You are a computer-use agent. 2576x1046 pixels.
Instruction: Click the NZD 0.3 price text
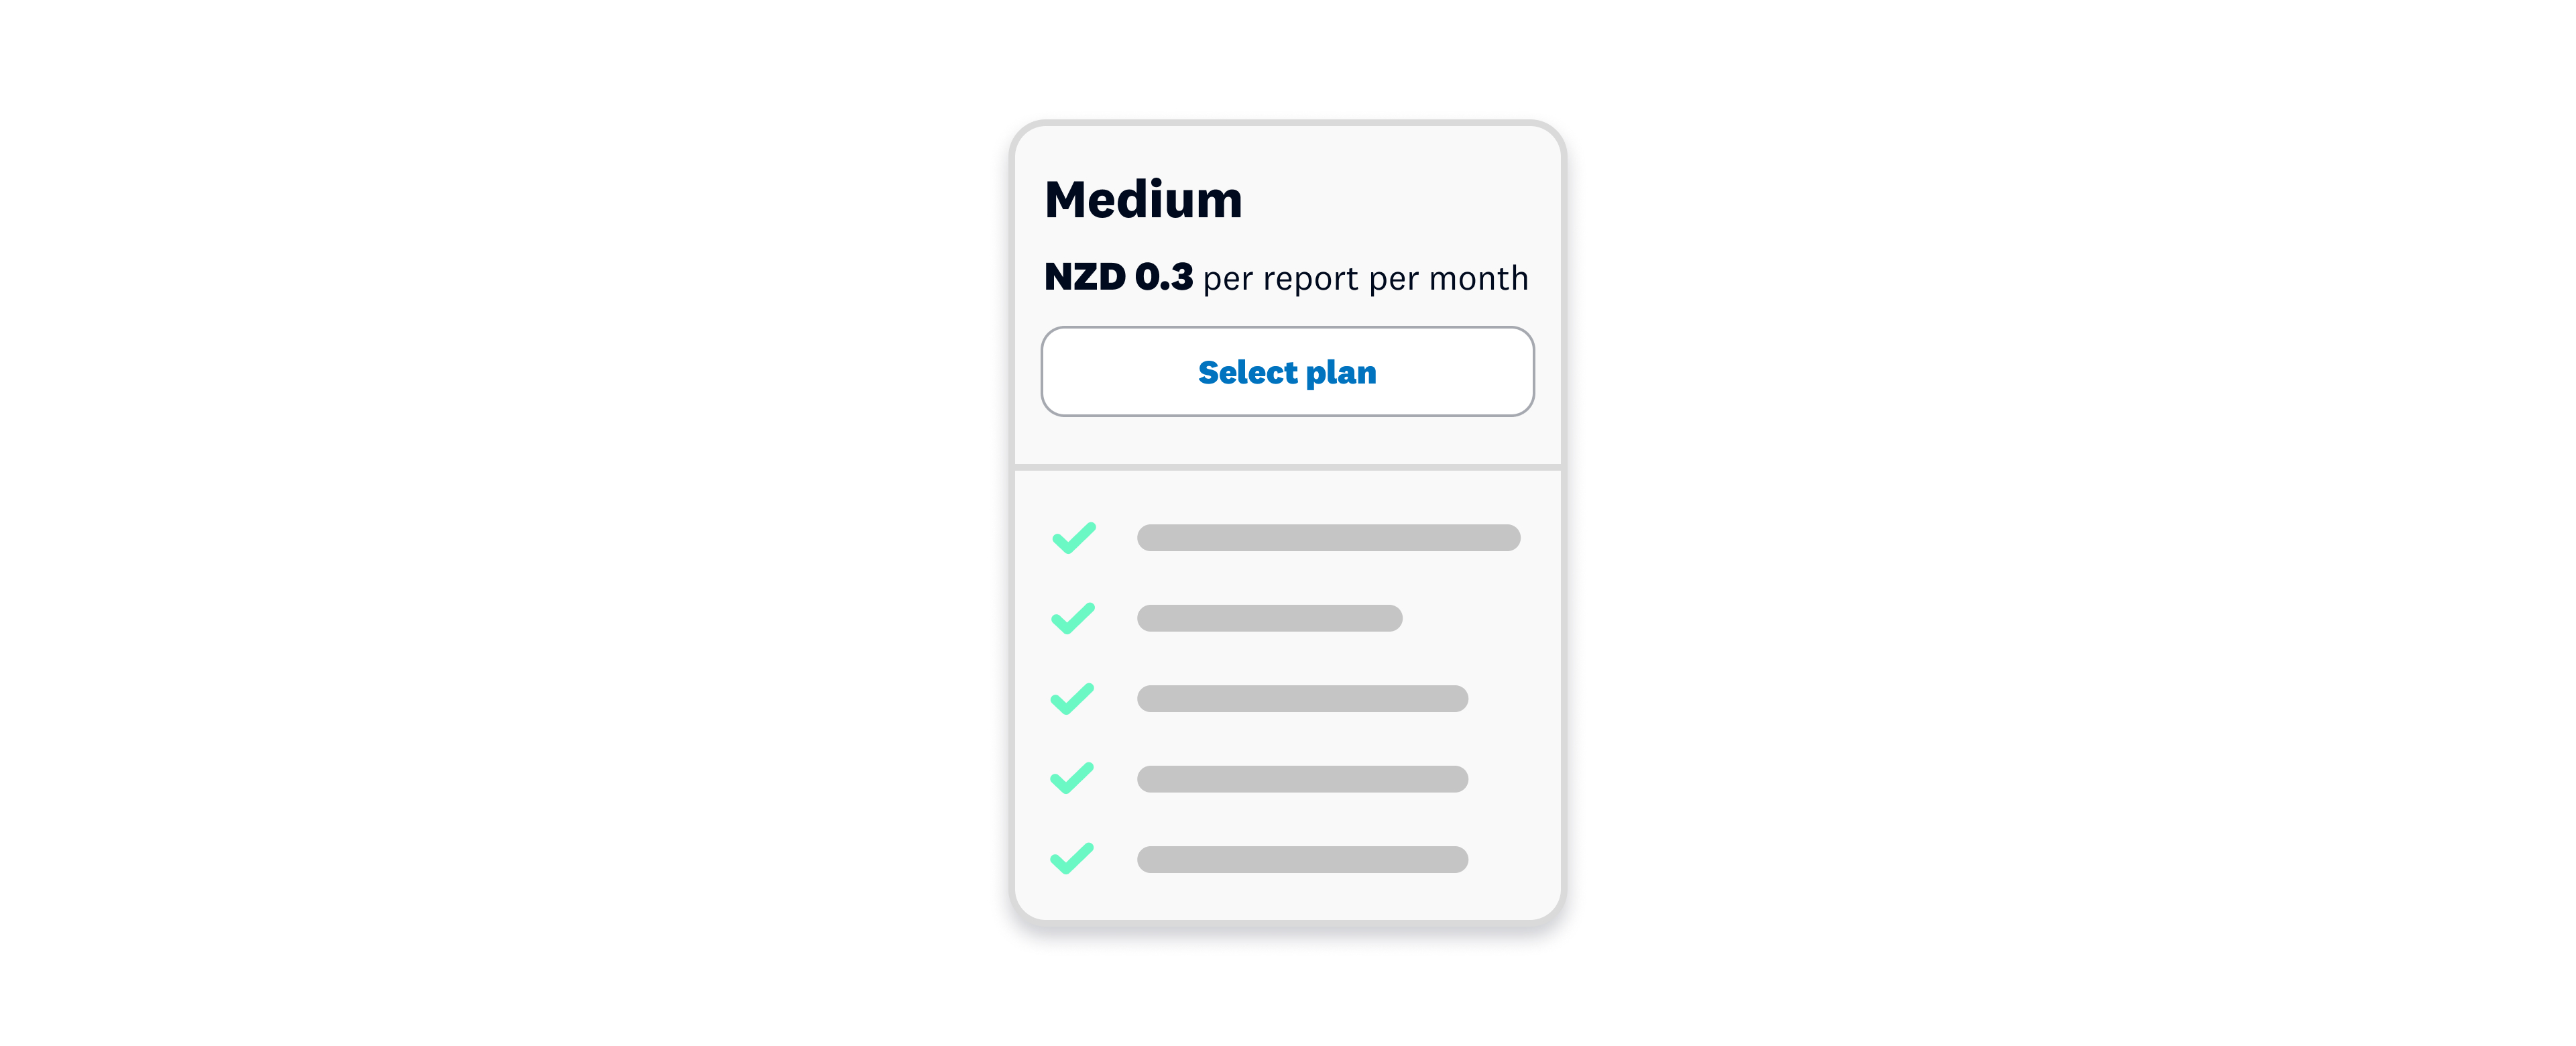[1120, 278]
